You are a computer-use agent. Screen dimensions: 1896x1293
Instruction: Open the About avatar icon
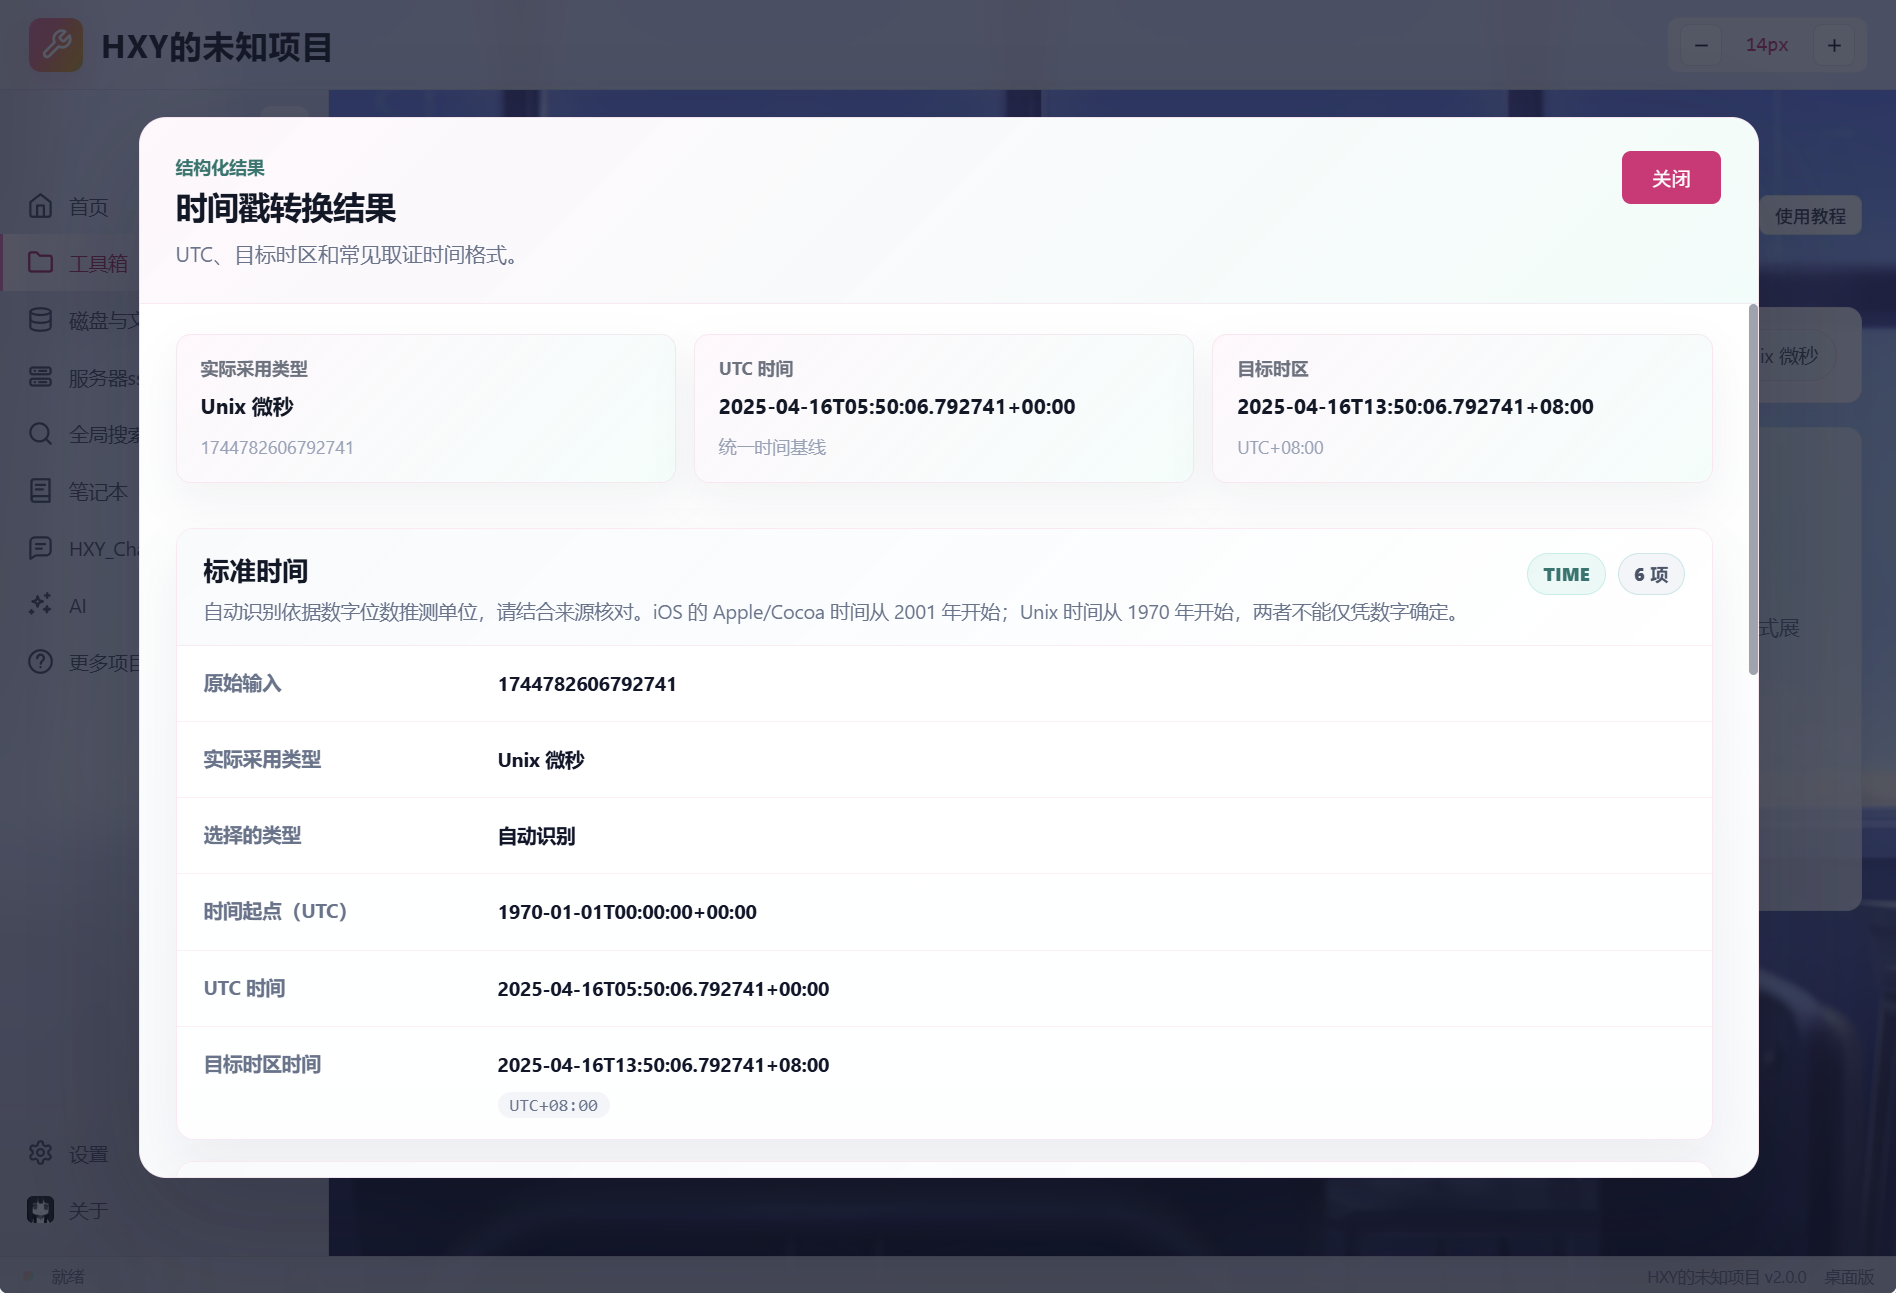[40, 1210]
